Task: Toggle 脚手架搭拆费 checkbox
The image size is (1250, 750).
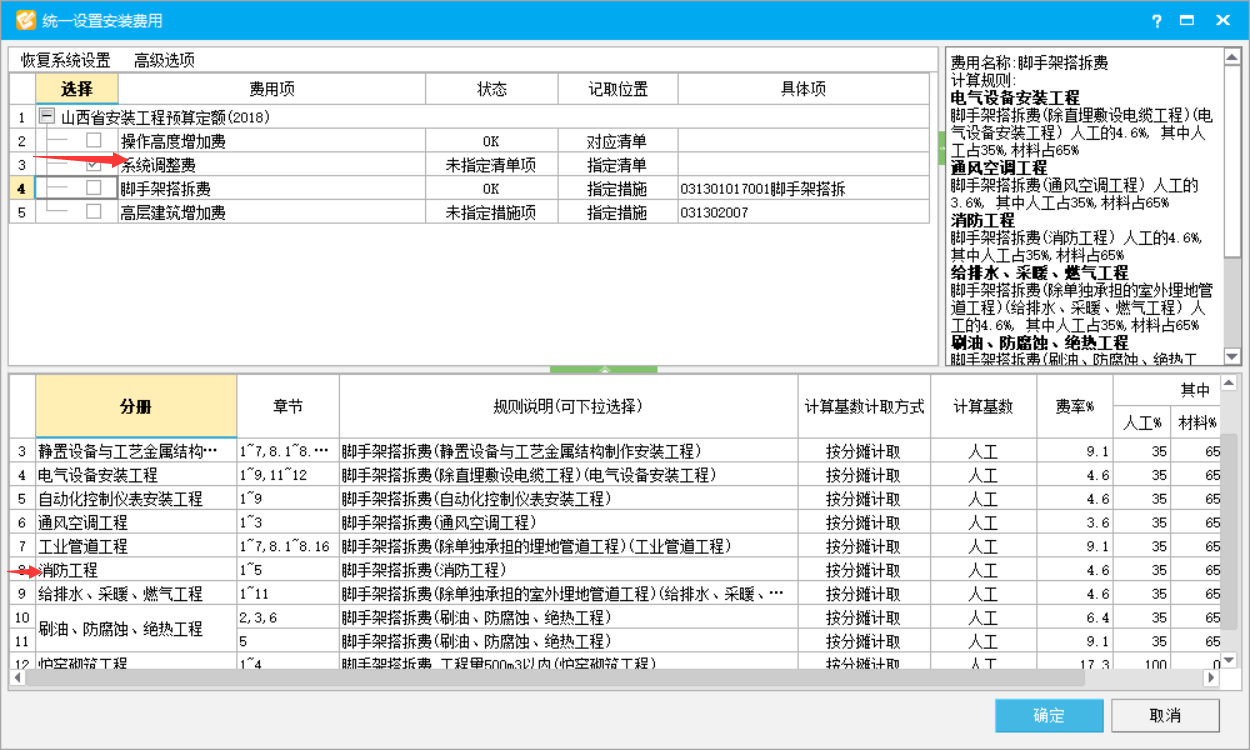Action: coord(94,188)
